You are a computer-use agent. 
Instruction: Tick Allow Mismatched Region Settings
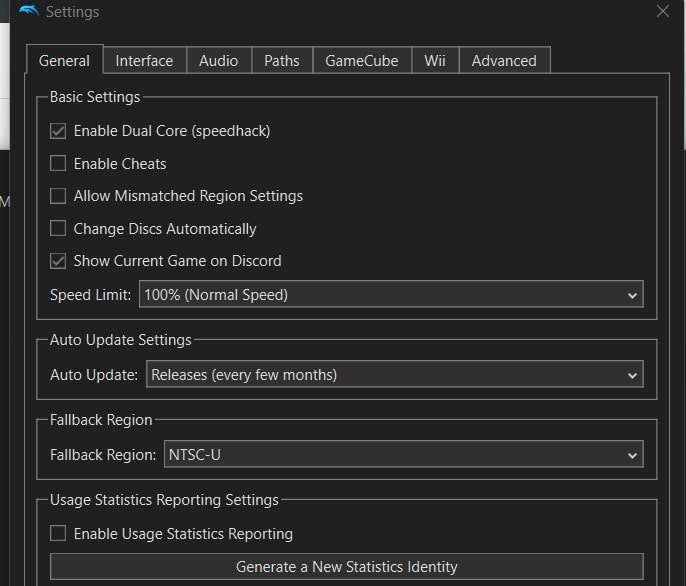[58, 196]
